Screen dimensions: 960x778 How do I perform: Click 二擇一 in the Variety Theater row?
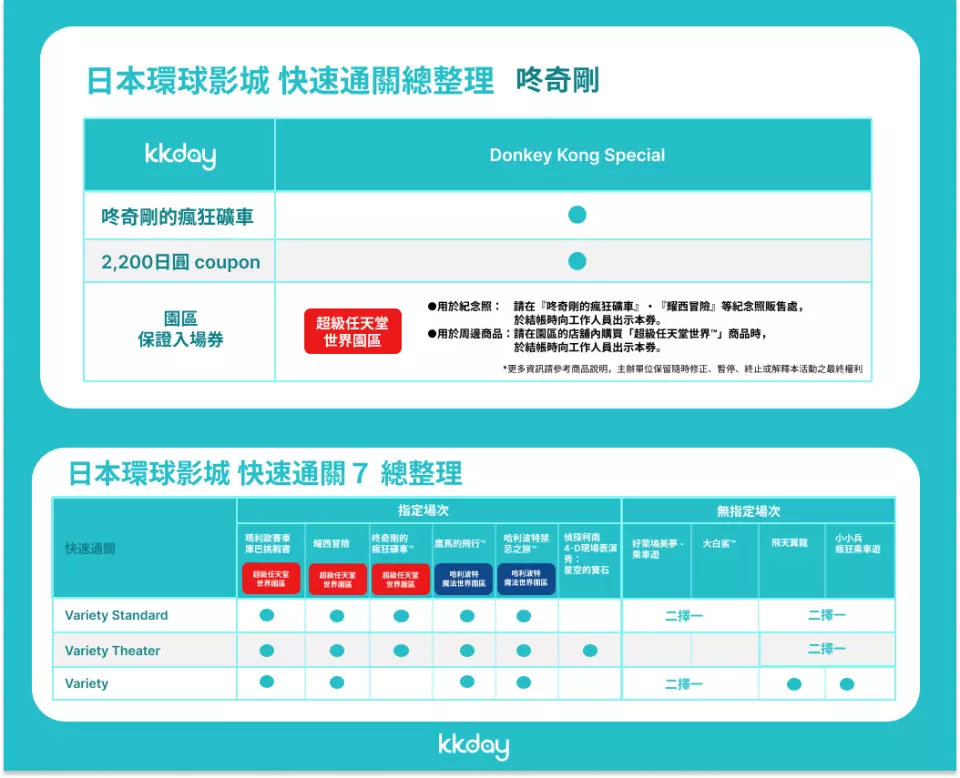tap(826, 650)
